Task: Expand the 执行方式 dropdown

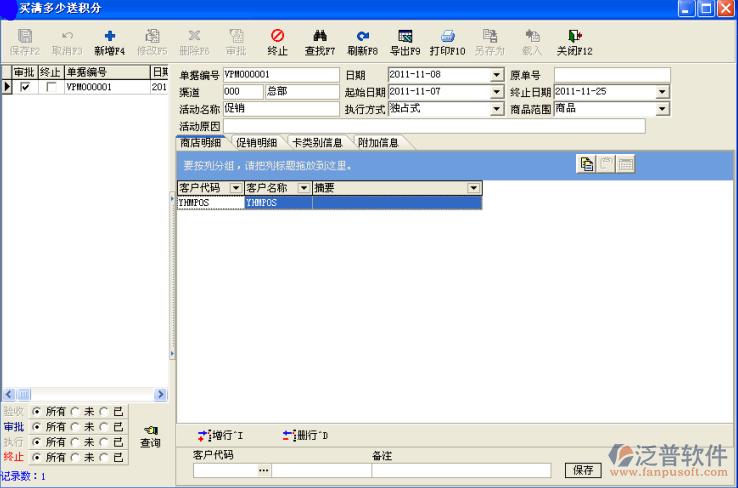Action: [497, 109]
